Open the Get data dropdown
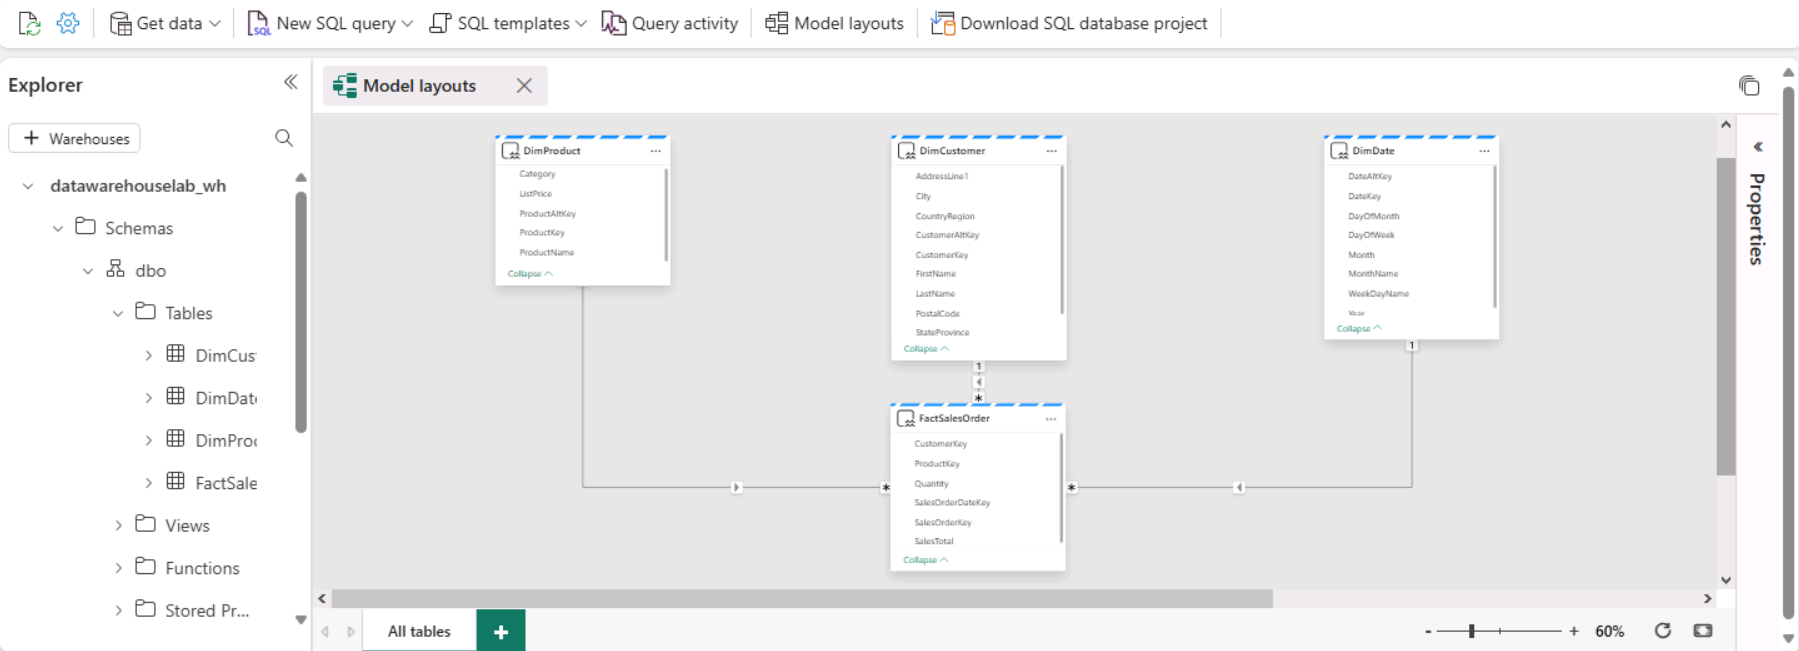1799x651 pixels. pyautogui.click(x=165, y=23)
